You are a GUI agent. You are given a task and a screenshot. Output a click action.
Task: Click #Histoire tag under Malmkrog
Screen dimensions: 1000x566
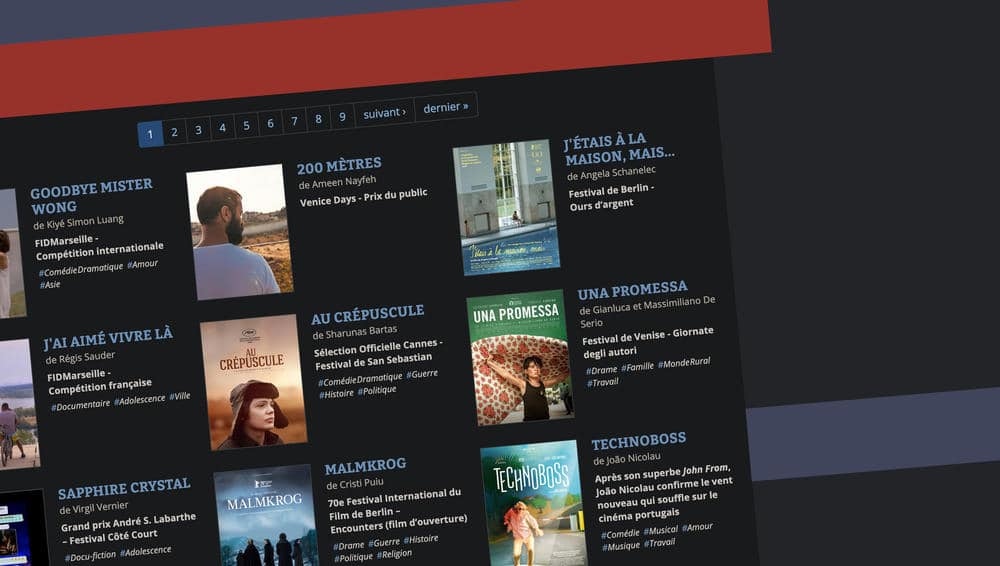point(422,539)
